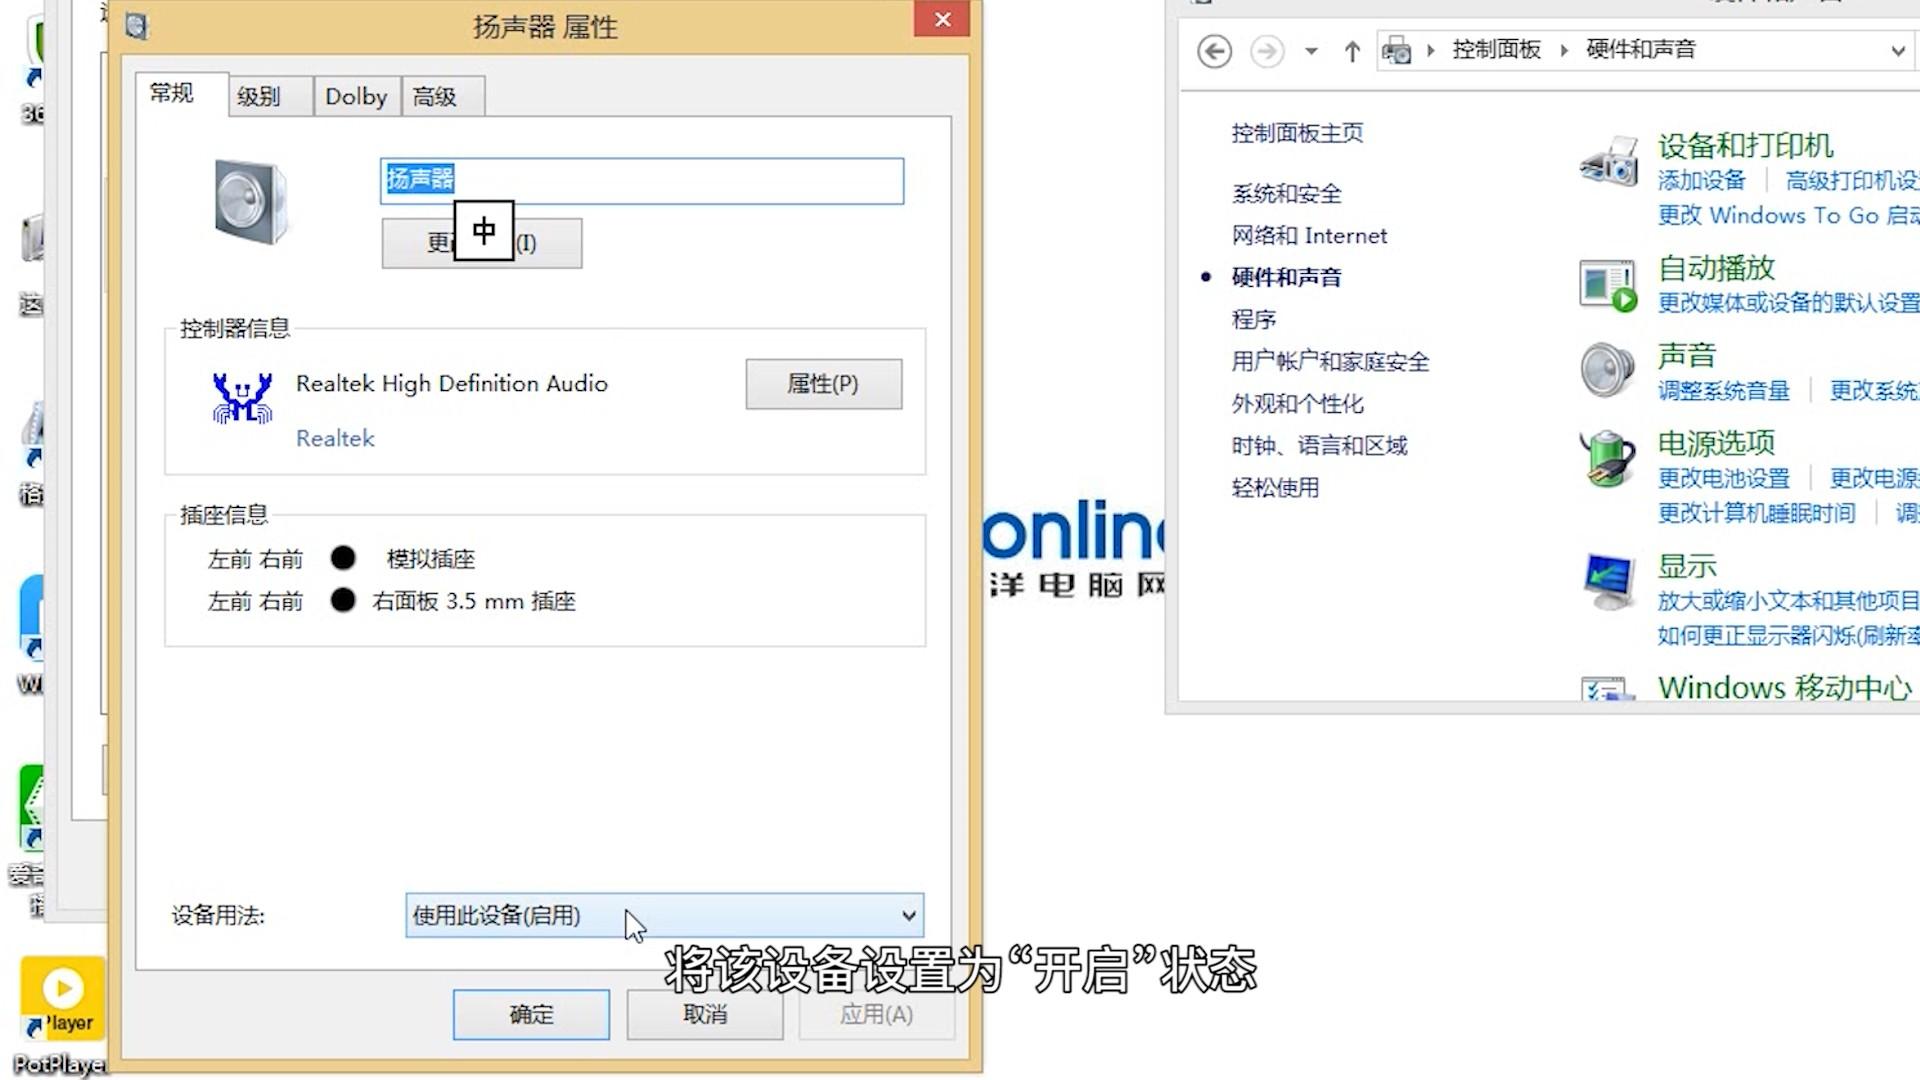Open 外观和个性化 category
The image size is (1920, 1080).
click(x=1297, y=403)
